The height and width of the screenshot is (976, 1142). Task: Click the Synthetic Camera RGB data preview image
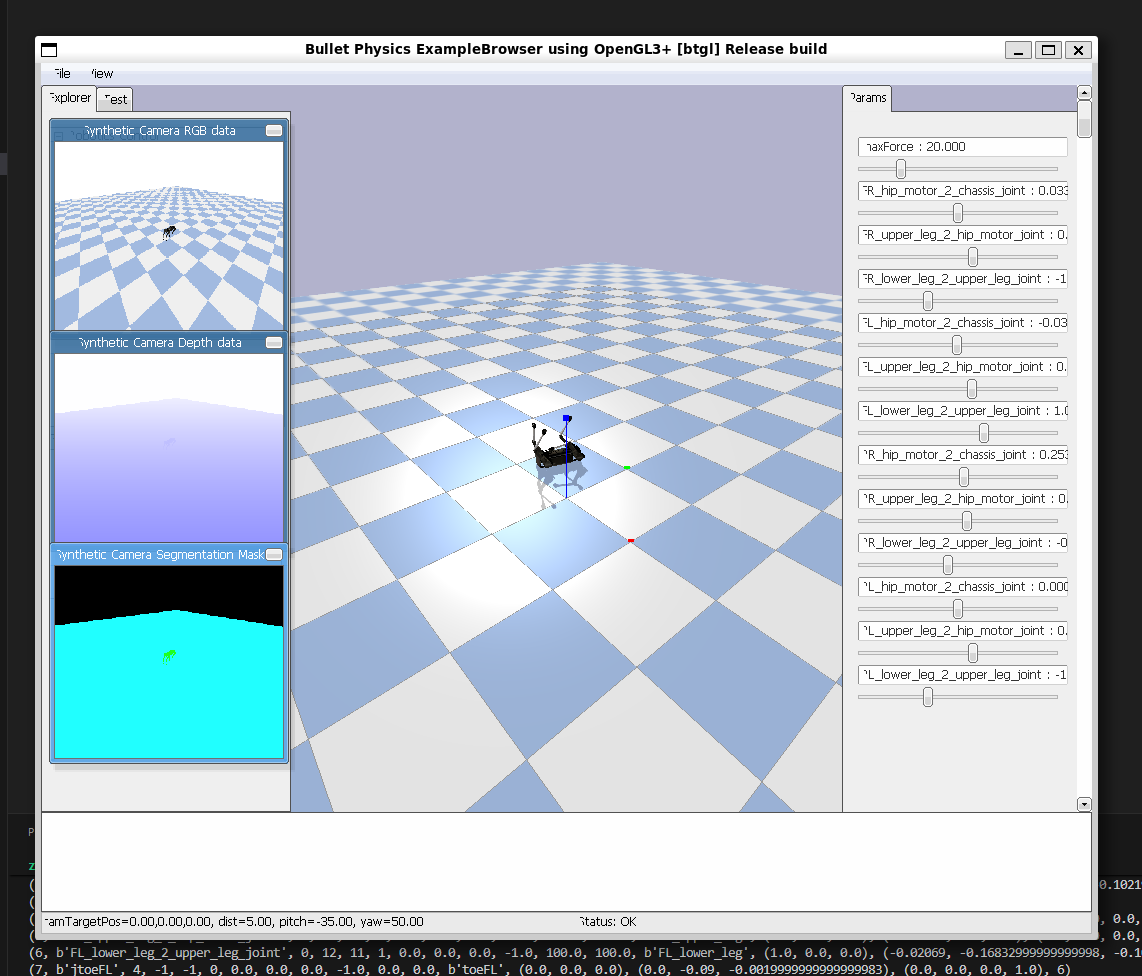tap(169, 235)
